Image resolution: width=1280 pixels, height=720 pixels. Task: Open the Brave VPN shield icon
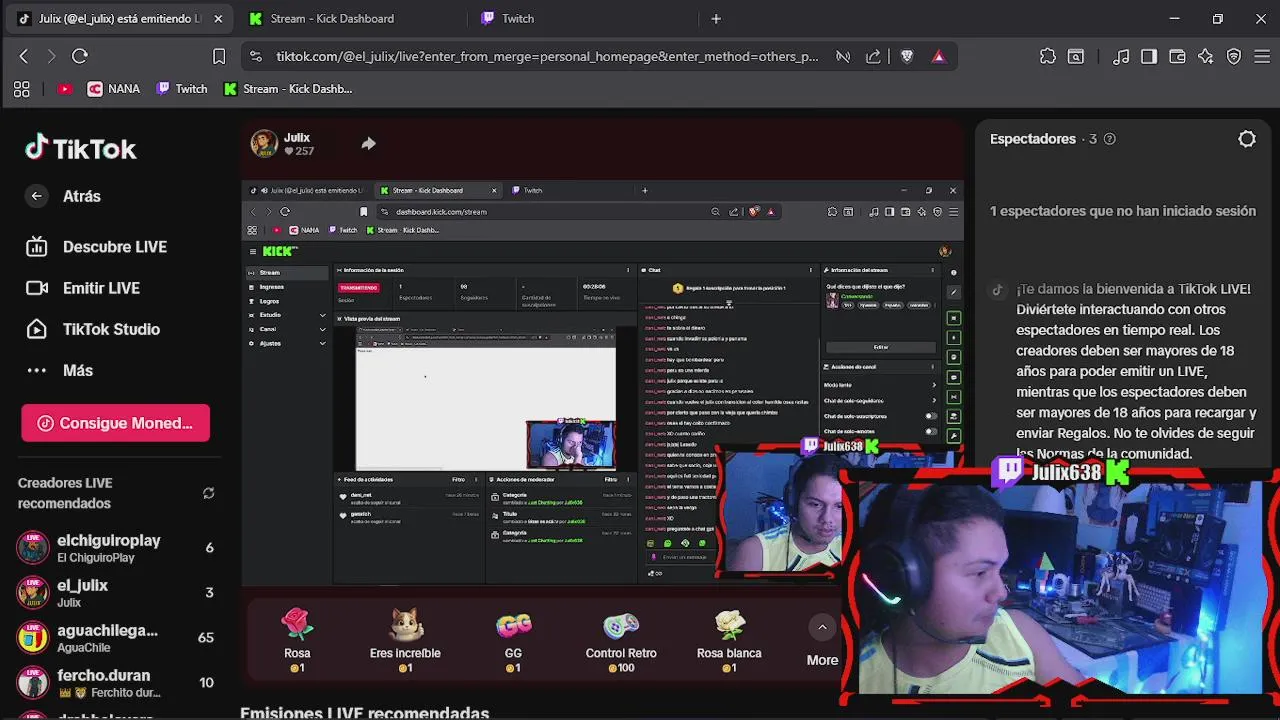[1234, 57]
